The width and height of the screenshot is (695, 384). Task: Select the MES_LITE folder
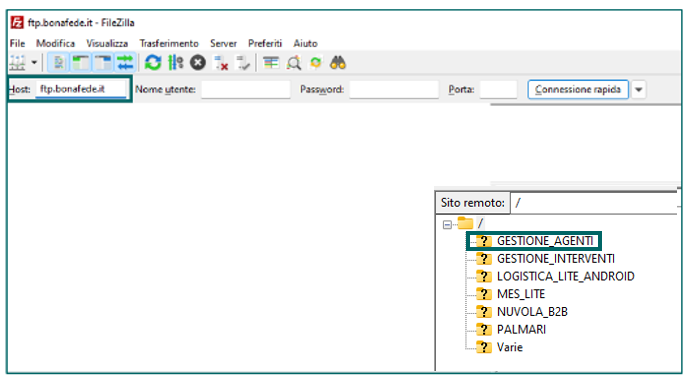pyautogui.click(x=510, y=294)
